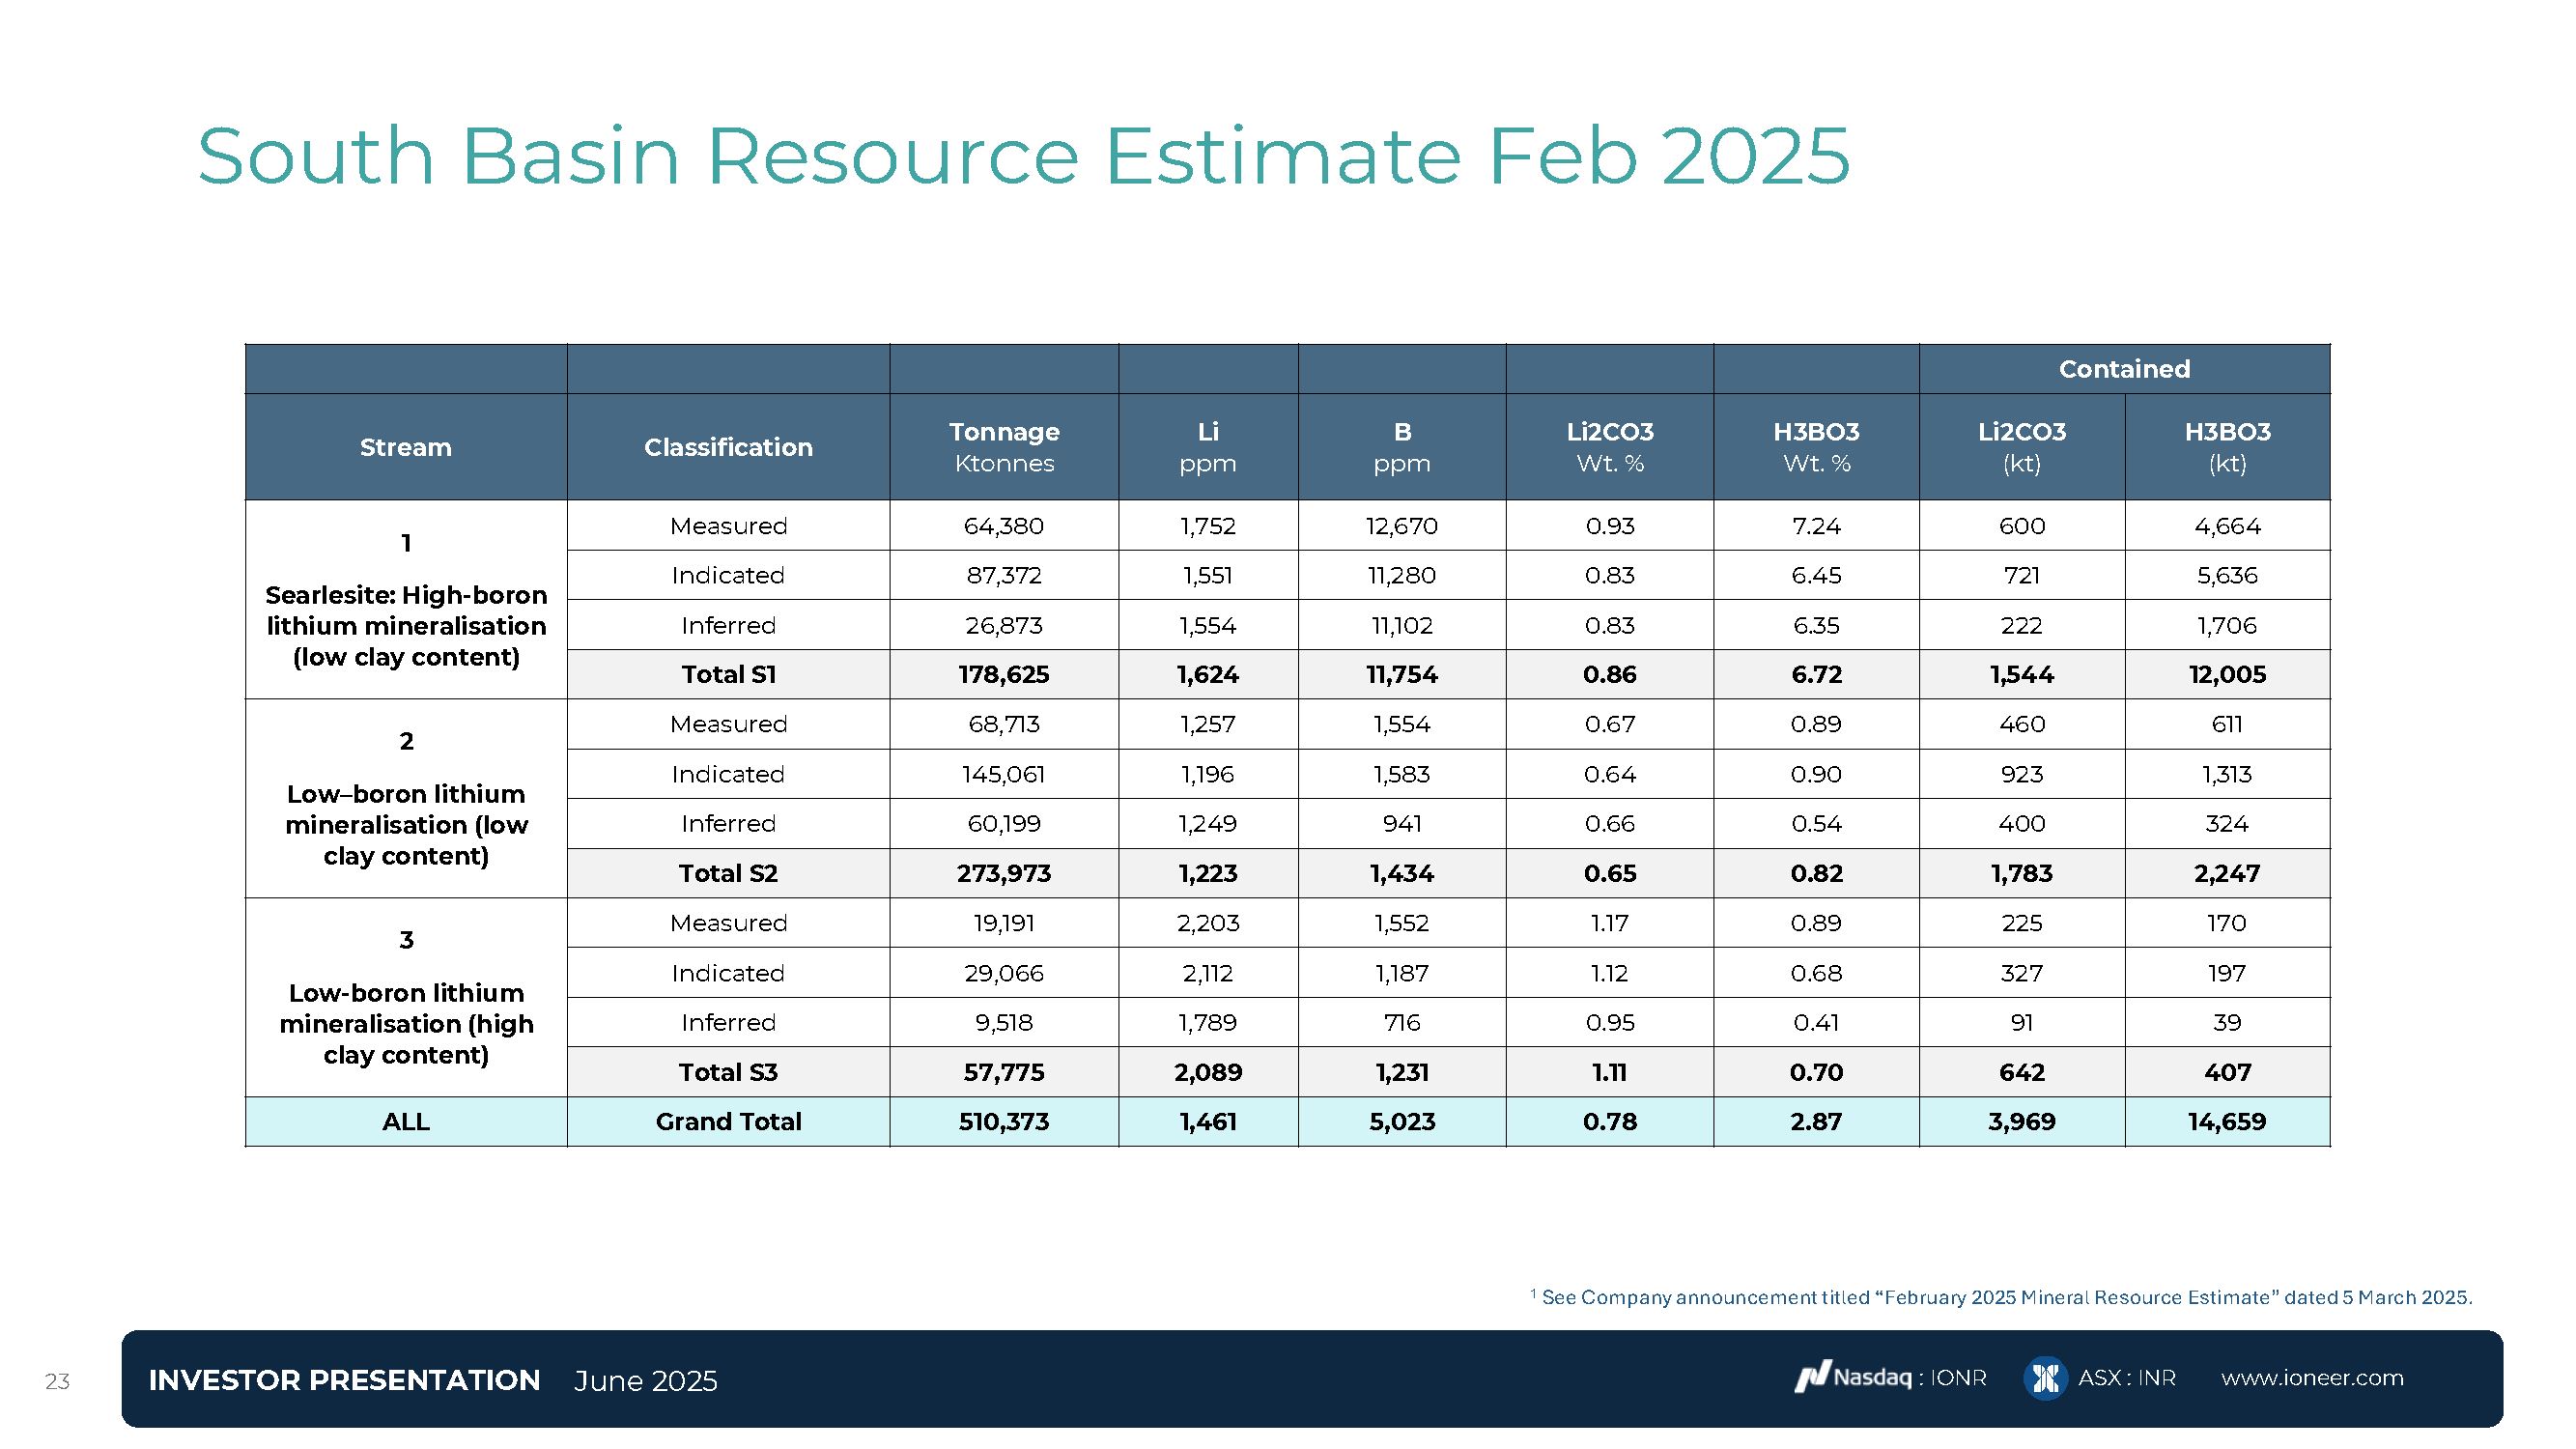Screen dimensions: 2576x1449
Task: Click the page number 23
Action: (57, 1381)
